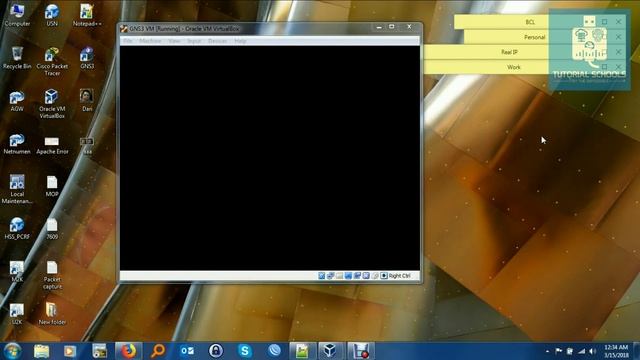The width and height of the screenshot is (640, 360).
Task: Open Skype from the taskbar
Action: pyautogui.click(x=245, y=351)
